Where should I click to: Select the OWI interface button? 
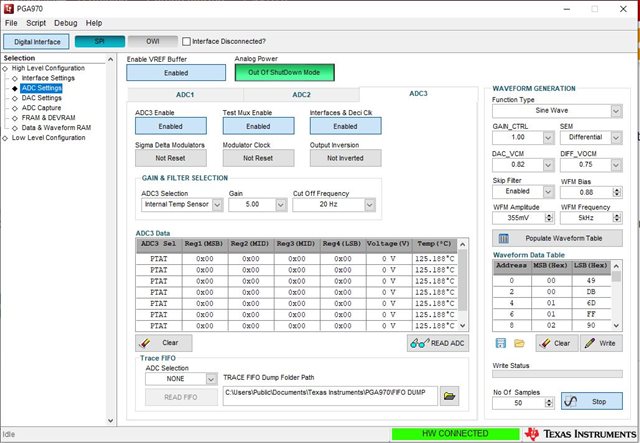[153, 41]
